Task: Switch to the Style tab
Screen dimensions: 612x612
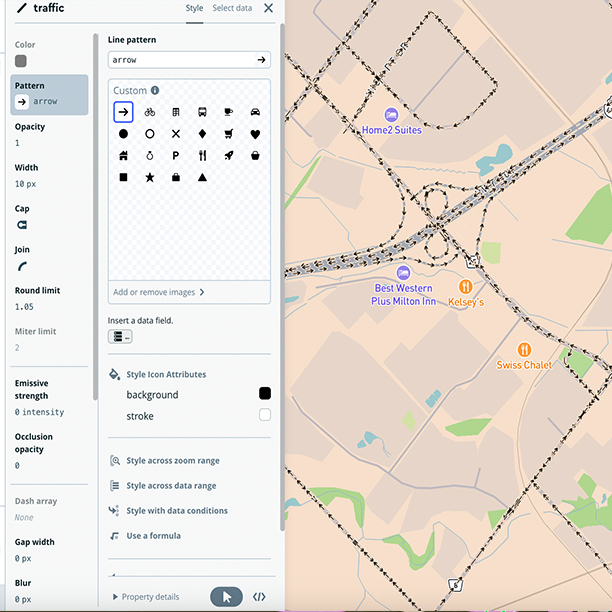Action: tap(194, 8)
